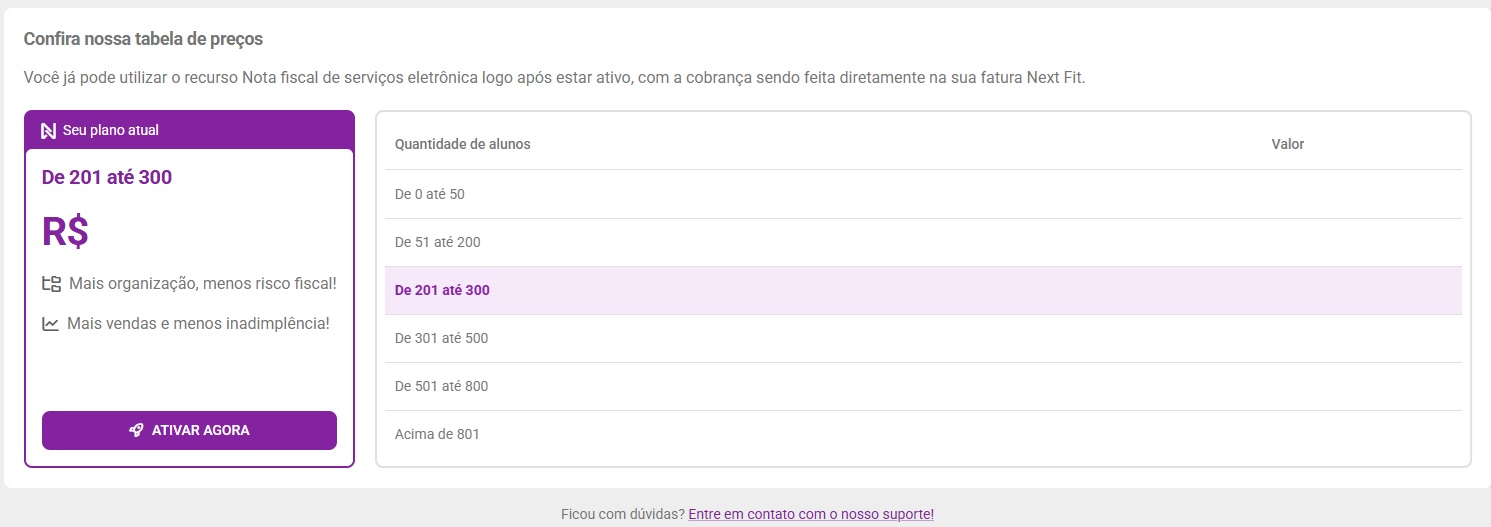The image size is (1491, 527).
Task: Select the De 301 até 500 row
Action: pyautogui.click(x=923, y=338)
